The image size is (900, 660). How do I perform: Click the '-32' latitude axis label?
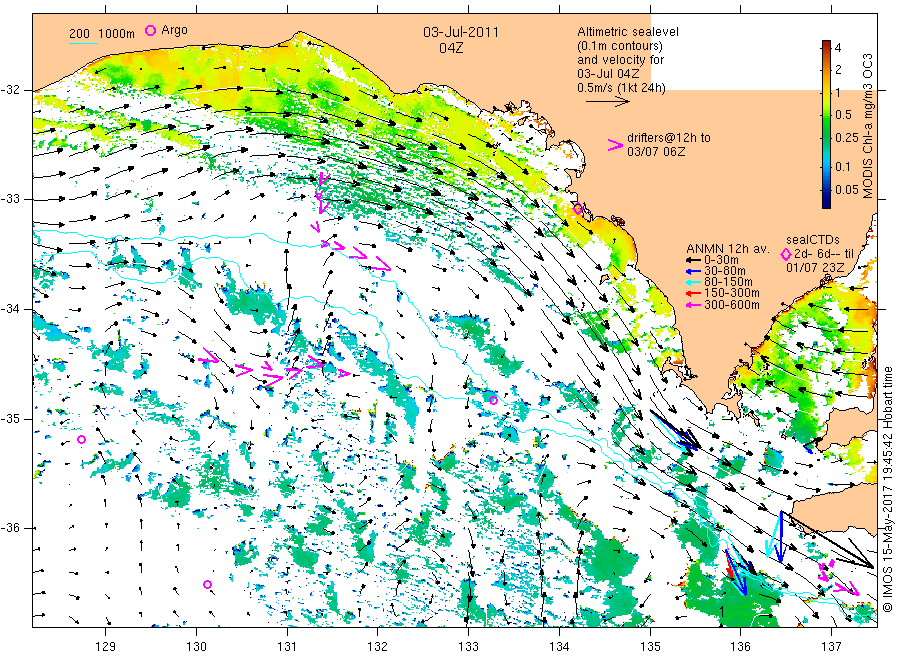pyautogui.click(x=10, y=90)
